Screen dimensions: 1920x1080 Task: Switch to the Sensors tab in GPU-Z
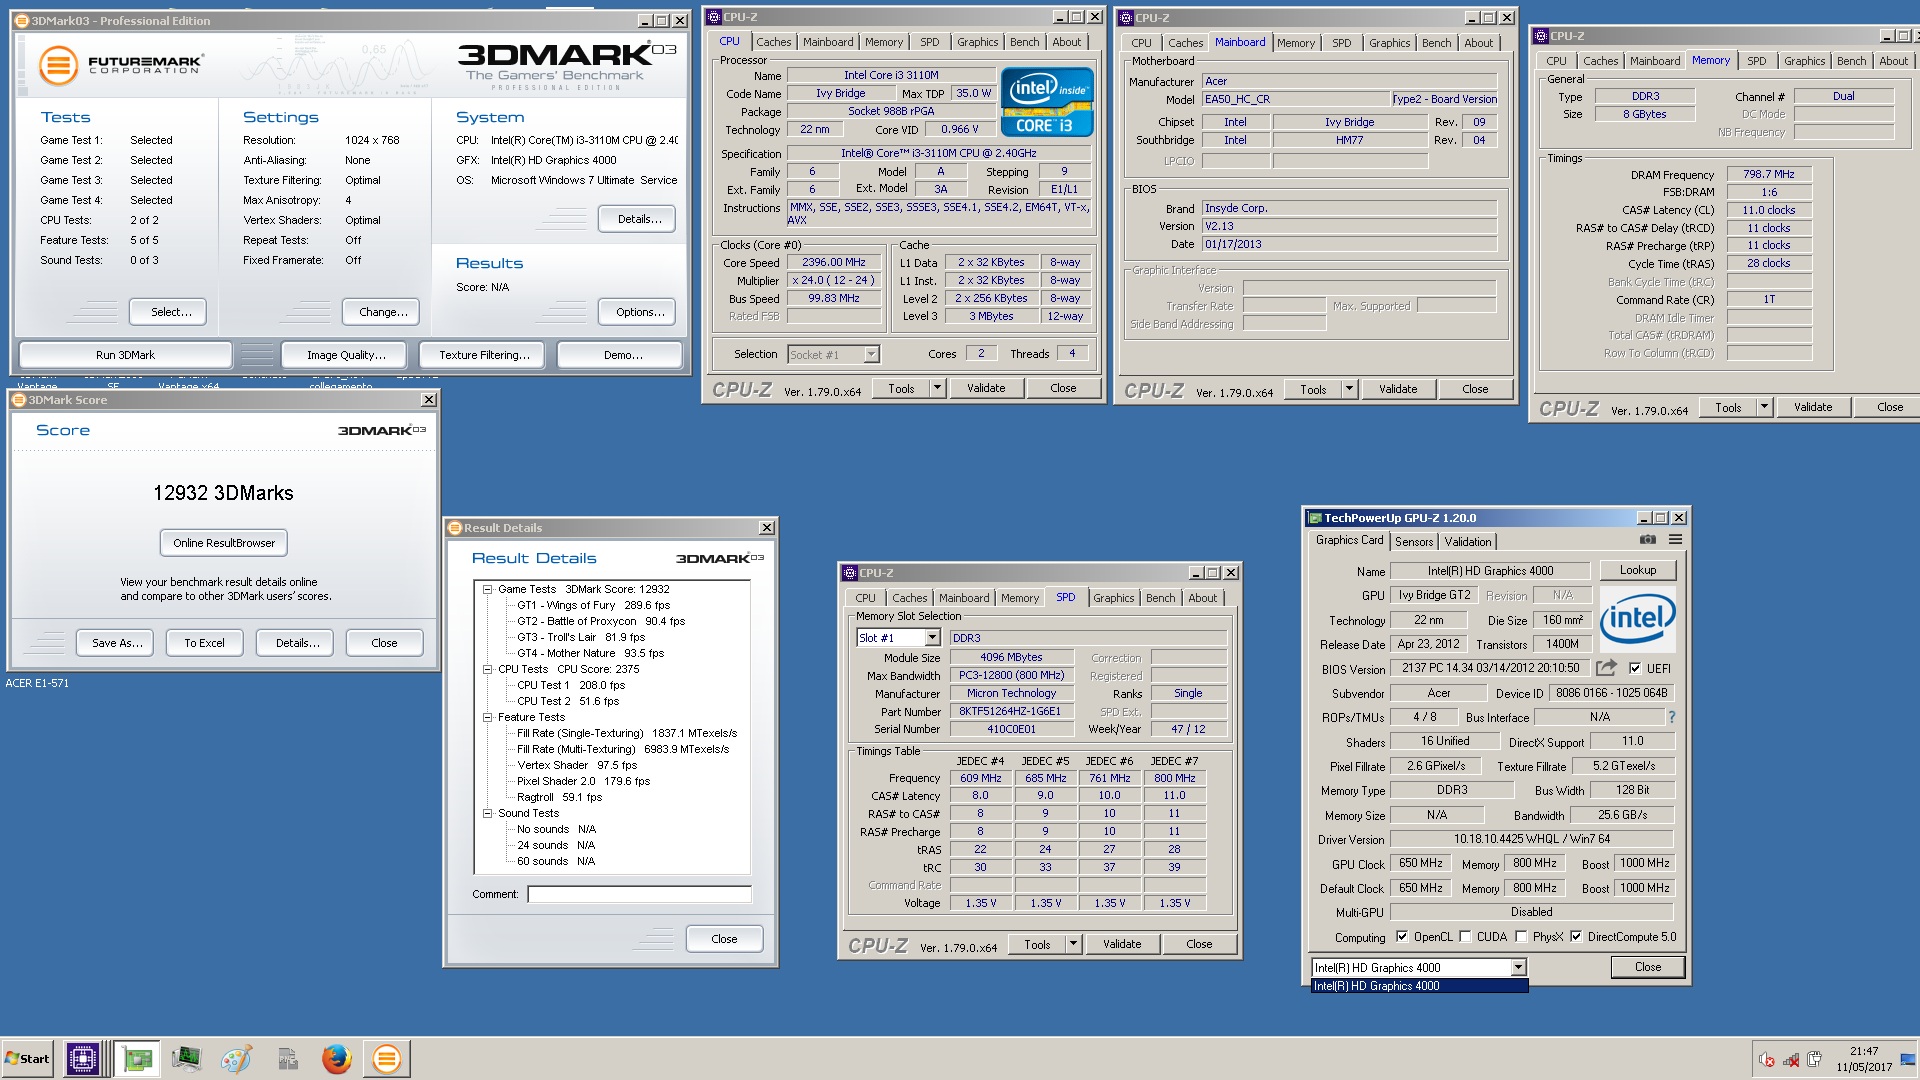click(1414, 542)
